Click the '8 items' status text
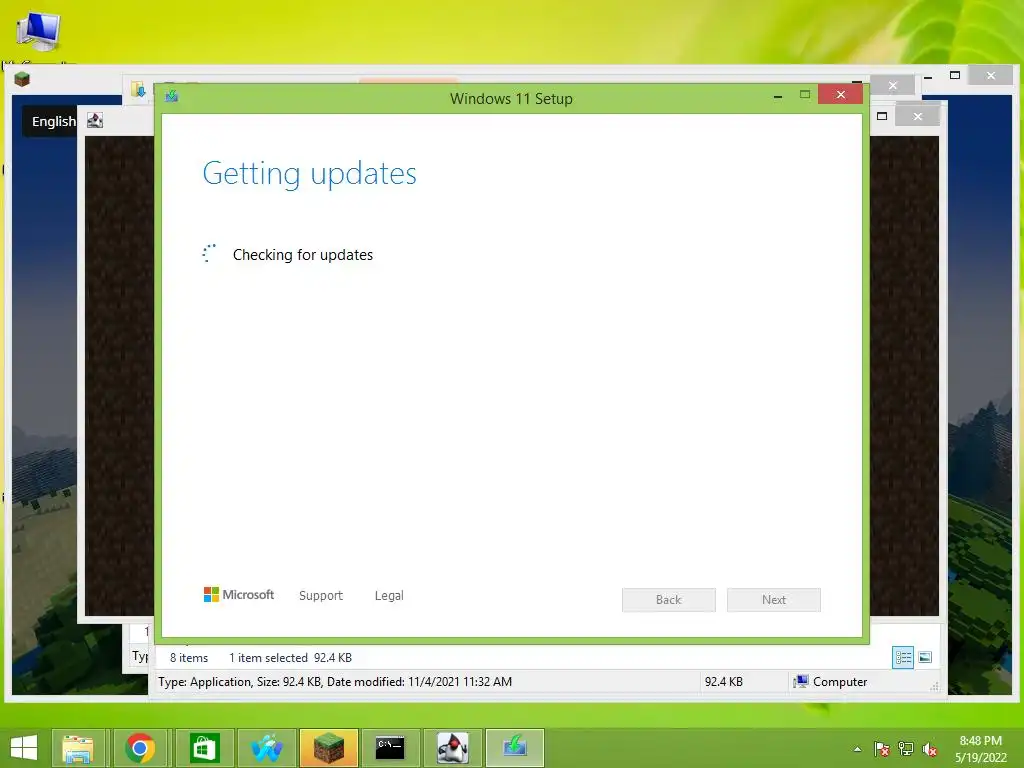 tap(189, 658)
